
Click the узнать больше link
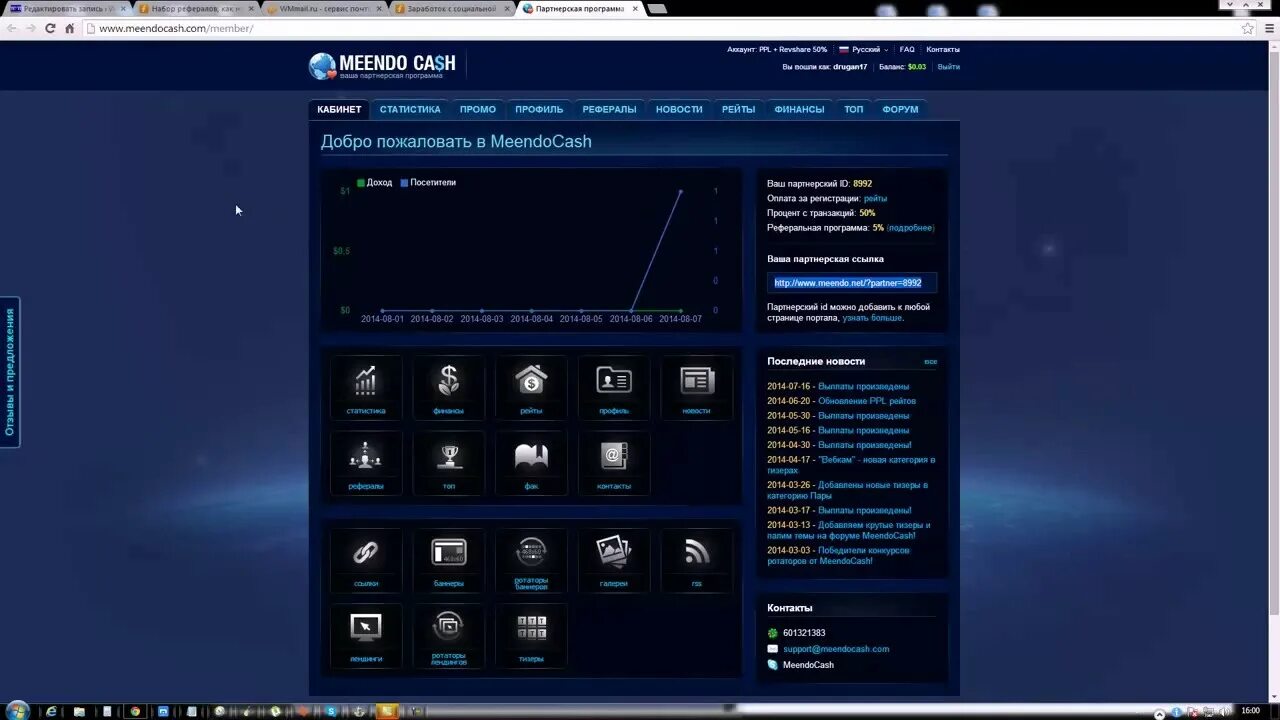(872, 318)
